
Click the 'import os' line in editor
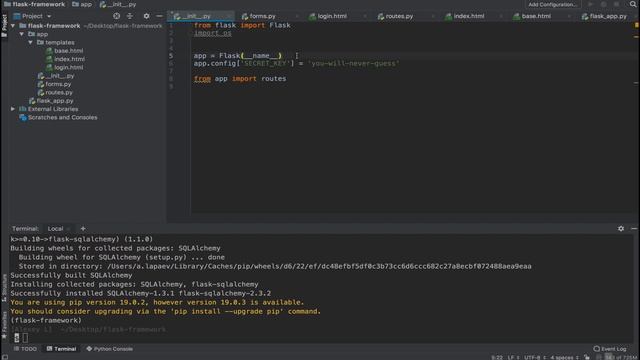click(x=212, y=33)
